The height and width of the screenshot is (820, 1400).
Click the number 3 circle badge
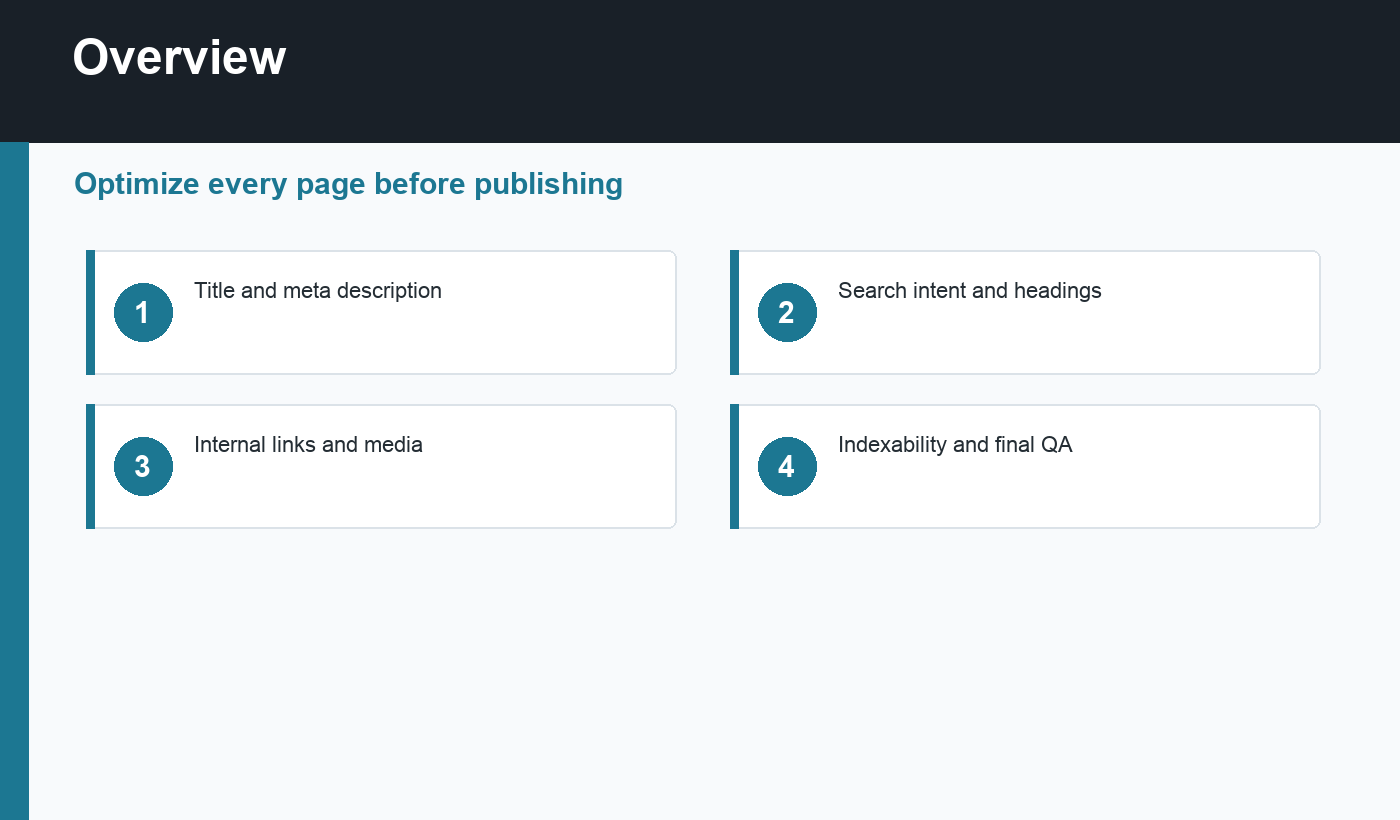143,466
